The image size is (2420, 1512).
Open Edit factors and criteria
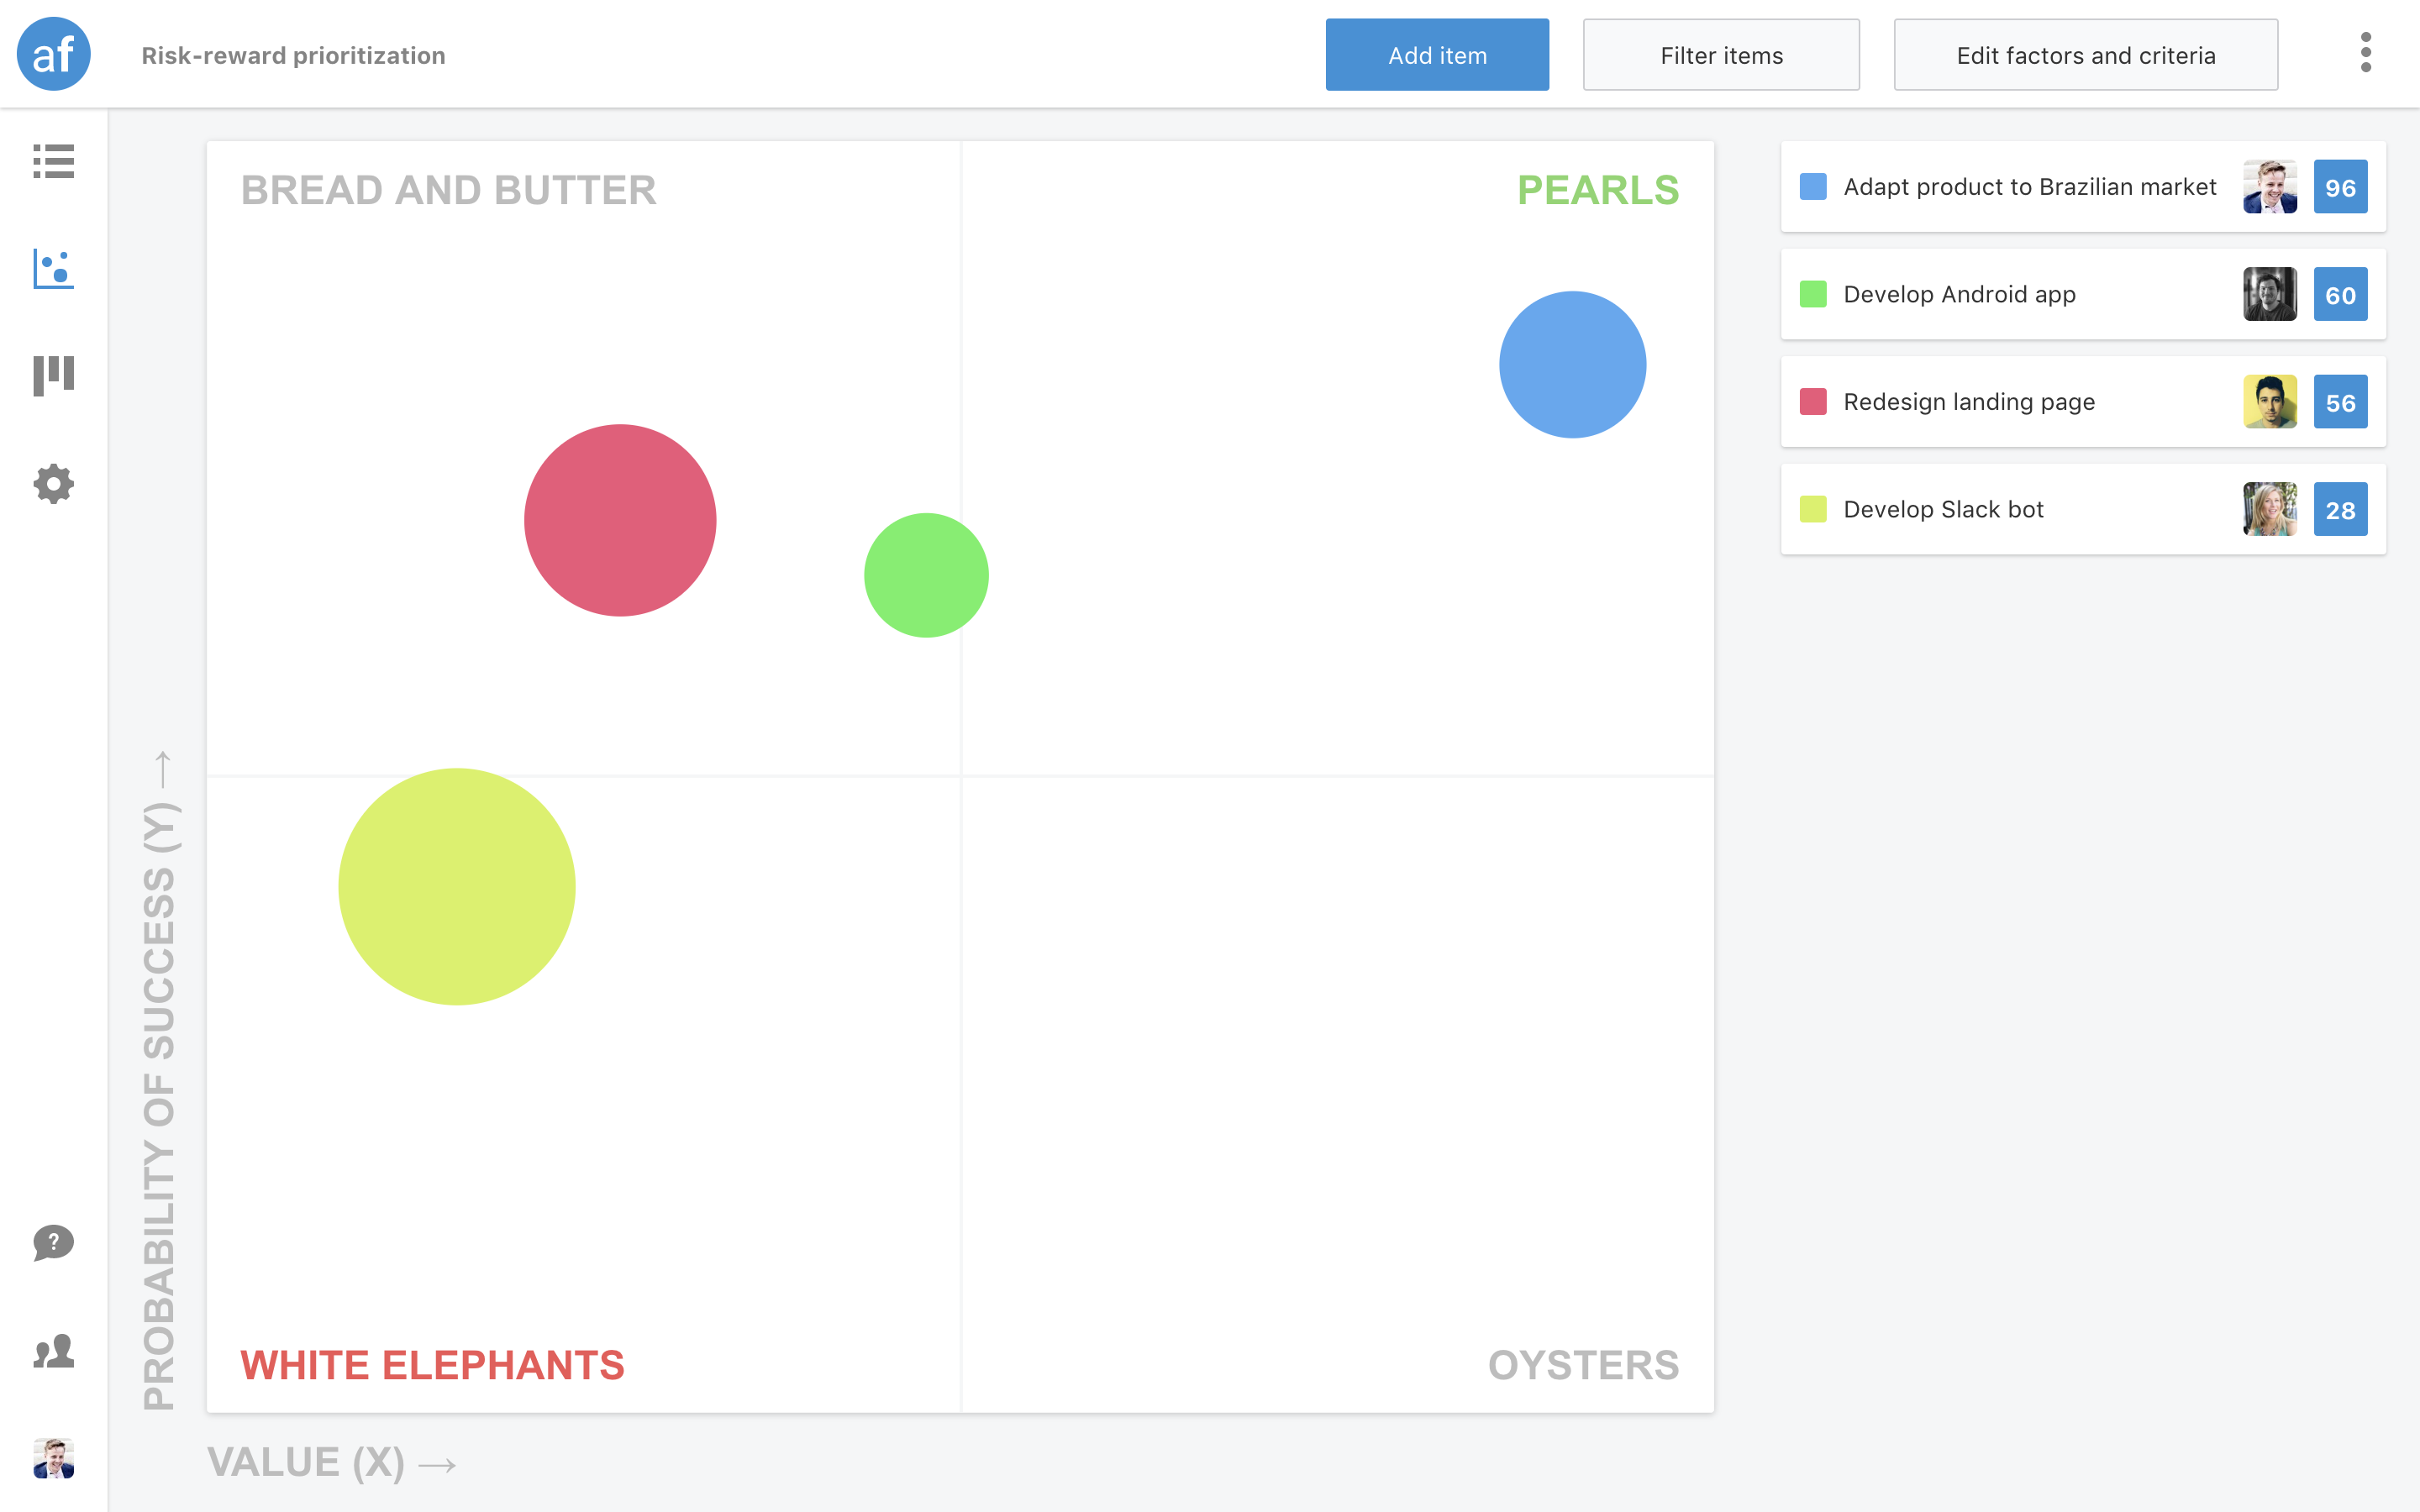[2085, 56]
